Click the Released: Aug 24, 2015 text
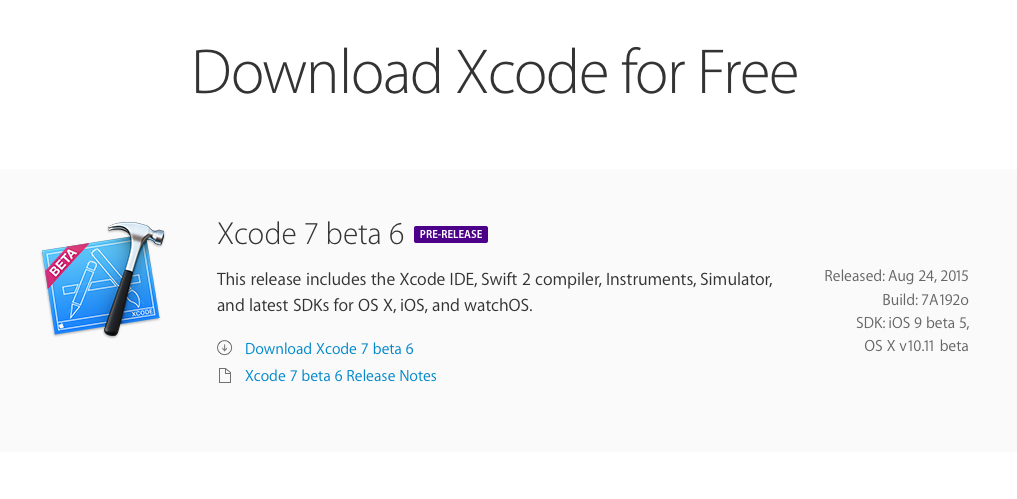Image resolution: width=1017 pixels, height=499 pixels. (x=896, y=276)
